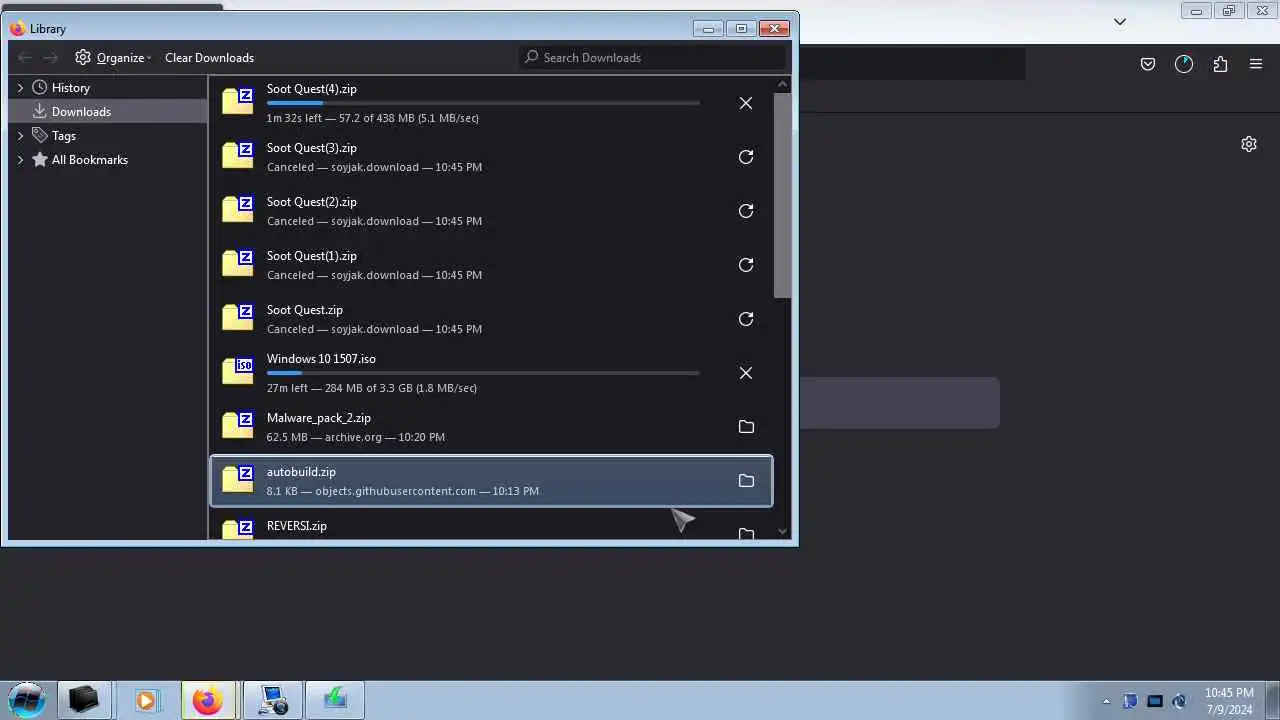Open Firefox hamburger application menu

[1256, 64]
